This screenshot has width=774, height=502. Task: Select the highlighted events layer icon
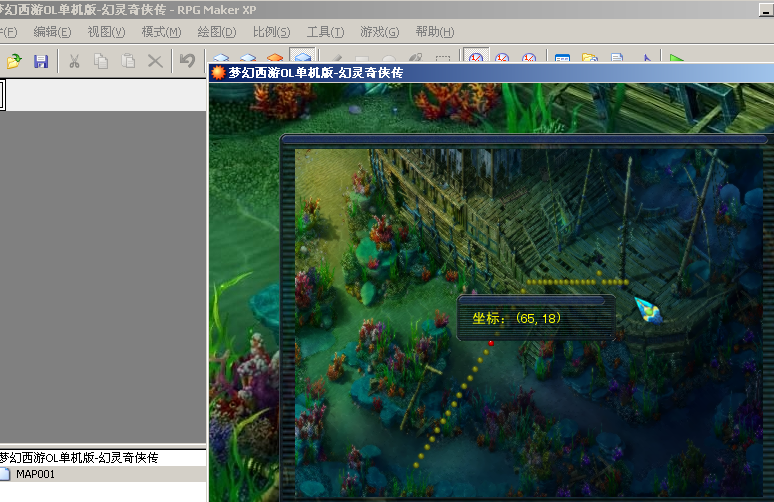tap(302, 56)
